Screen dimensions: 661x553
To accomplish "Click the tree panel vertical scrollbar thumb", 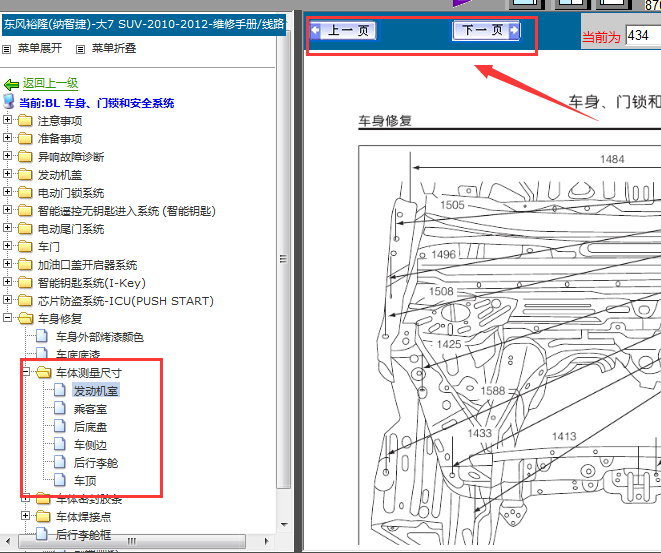I will [284, 258].
